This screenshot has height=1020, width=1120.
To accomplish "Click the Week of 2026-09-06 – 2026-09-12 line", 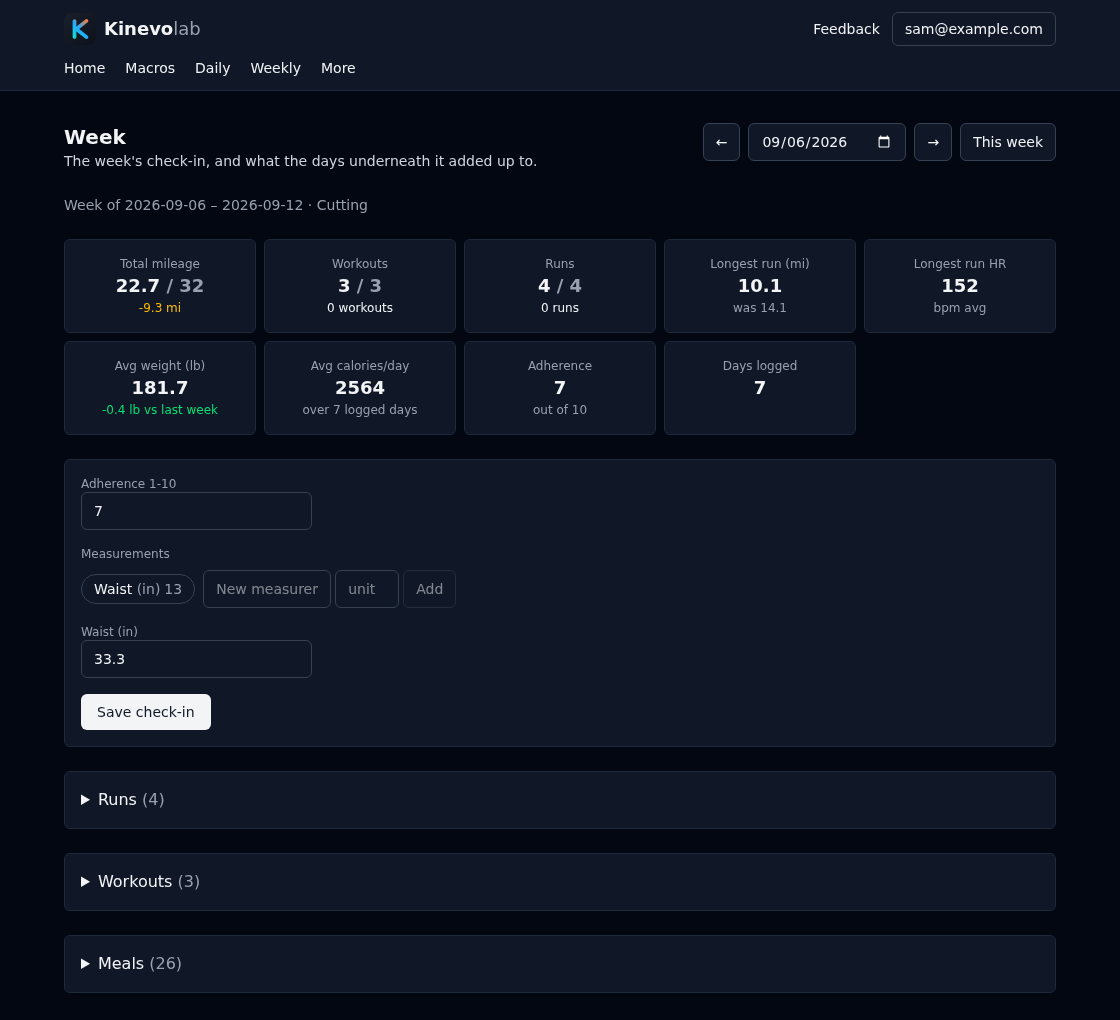I will pos(216,206).
